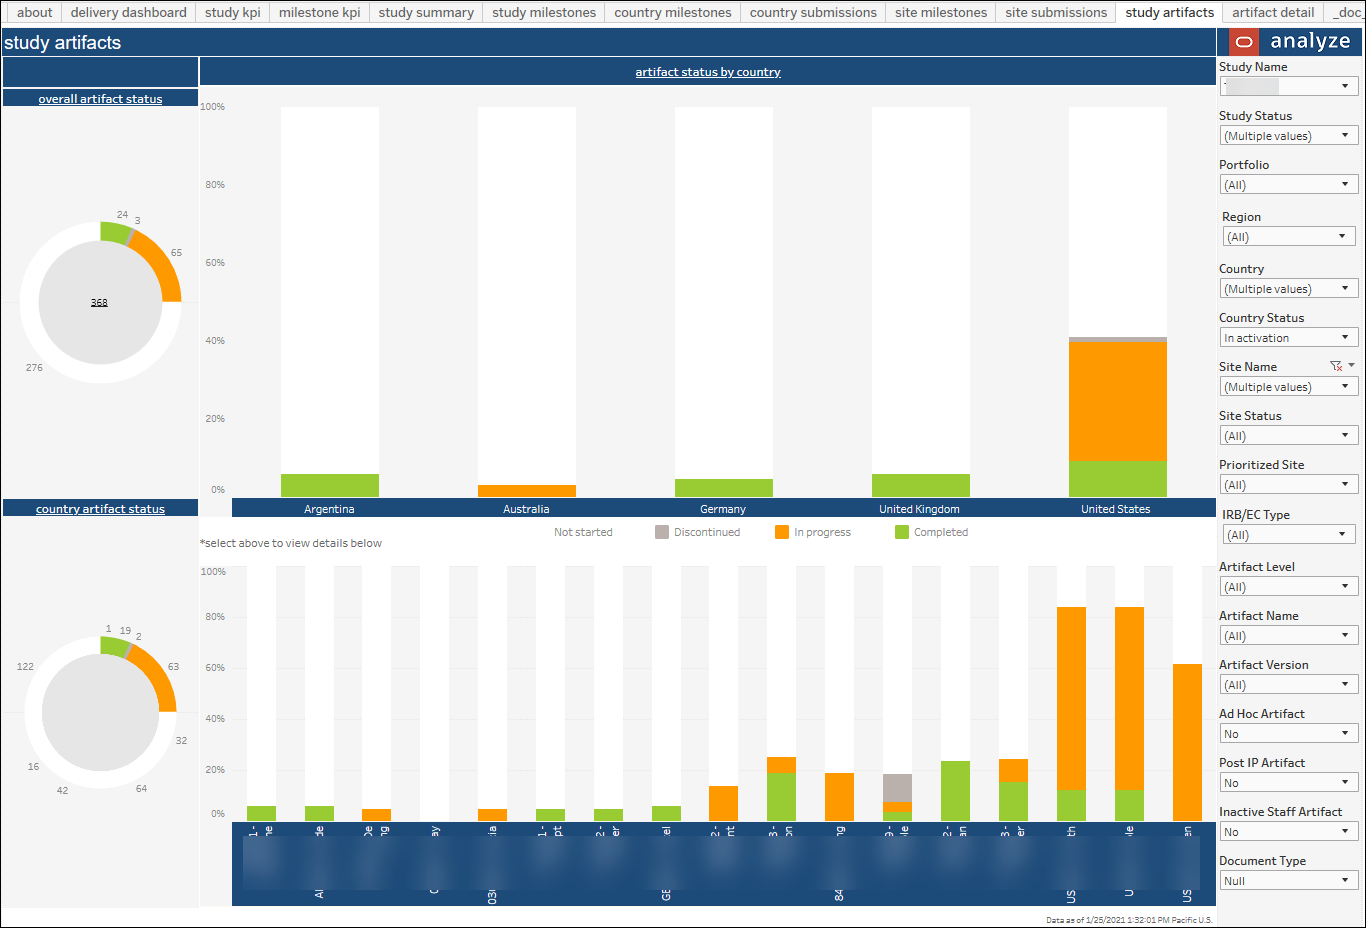Select the orange slice of overall donut
The height and width of the screenshot is (928, 1366).
click(163, 264)
